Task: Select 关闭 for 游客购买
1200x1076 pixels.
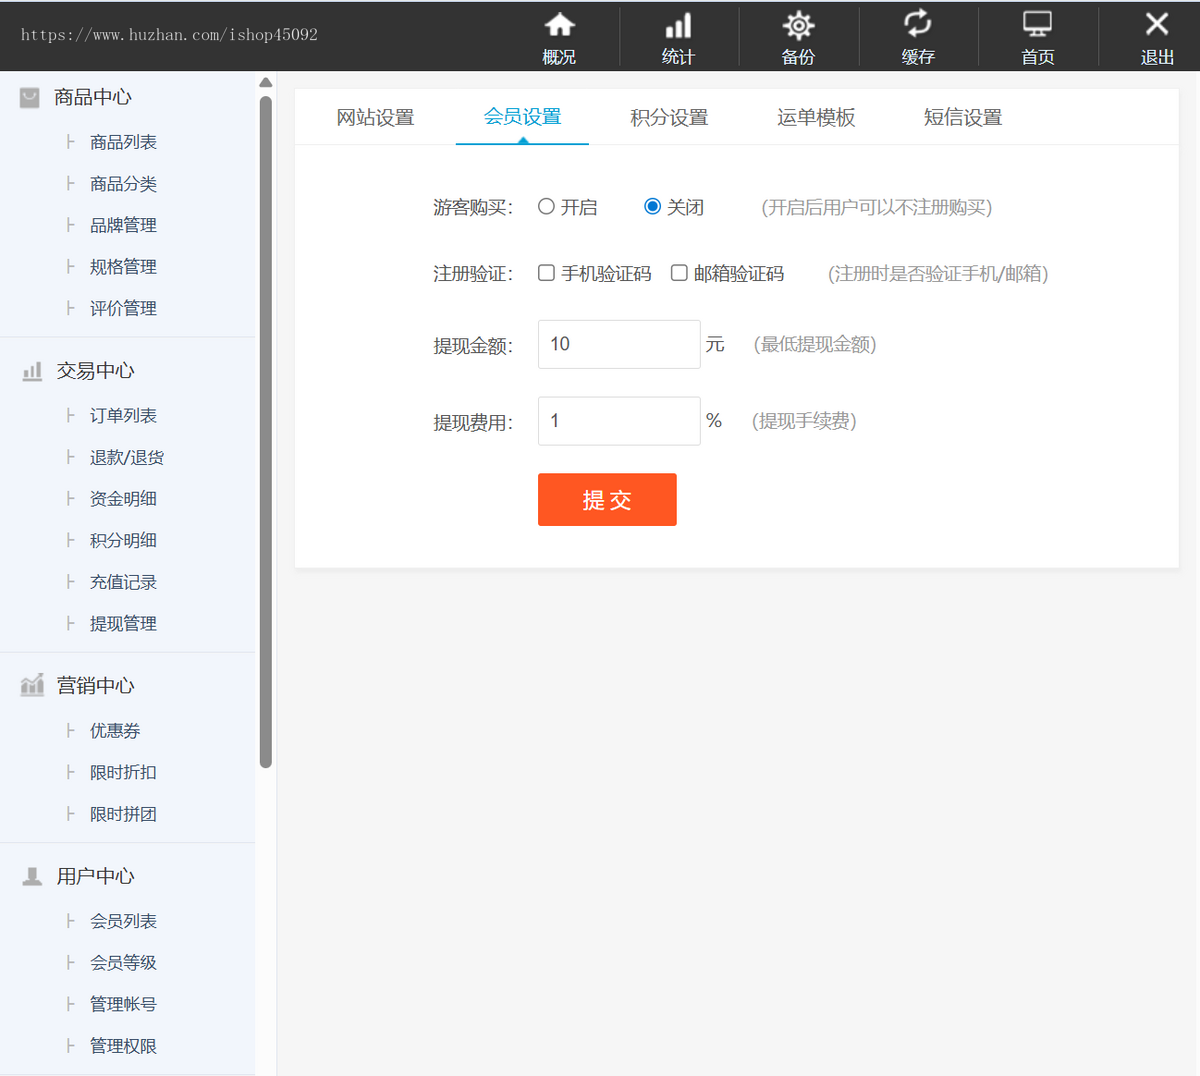Action: [652, 206]
